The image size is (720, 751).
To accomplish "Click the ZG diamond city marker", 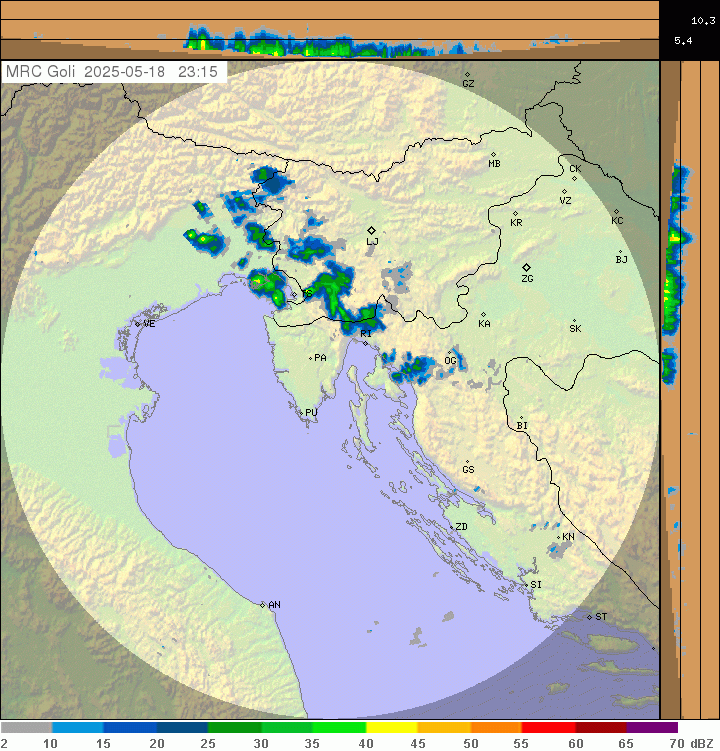I will [x=526, y=267].
